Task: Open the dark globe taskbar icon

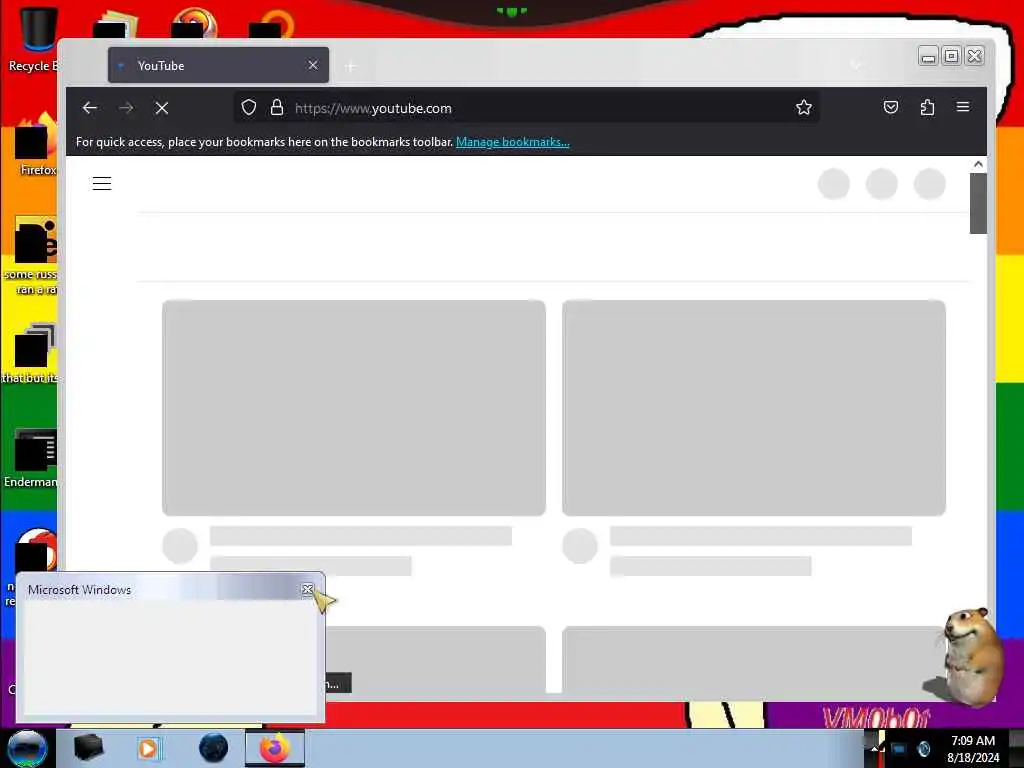Action: [x=213, y=748]
